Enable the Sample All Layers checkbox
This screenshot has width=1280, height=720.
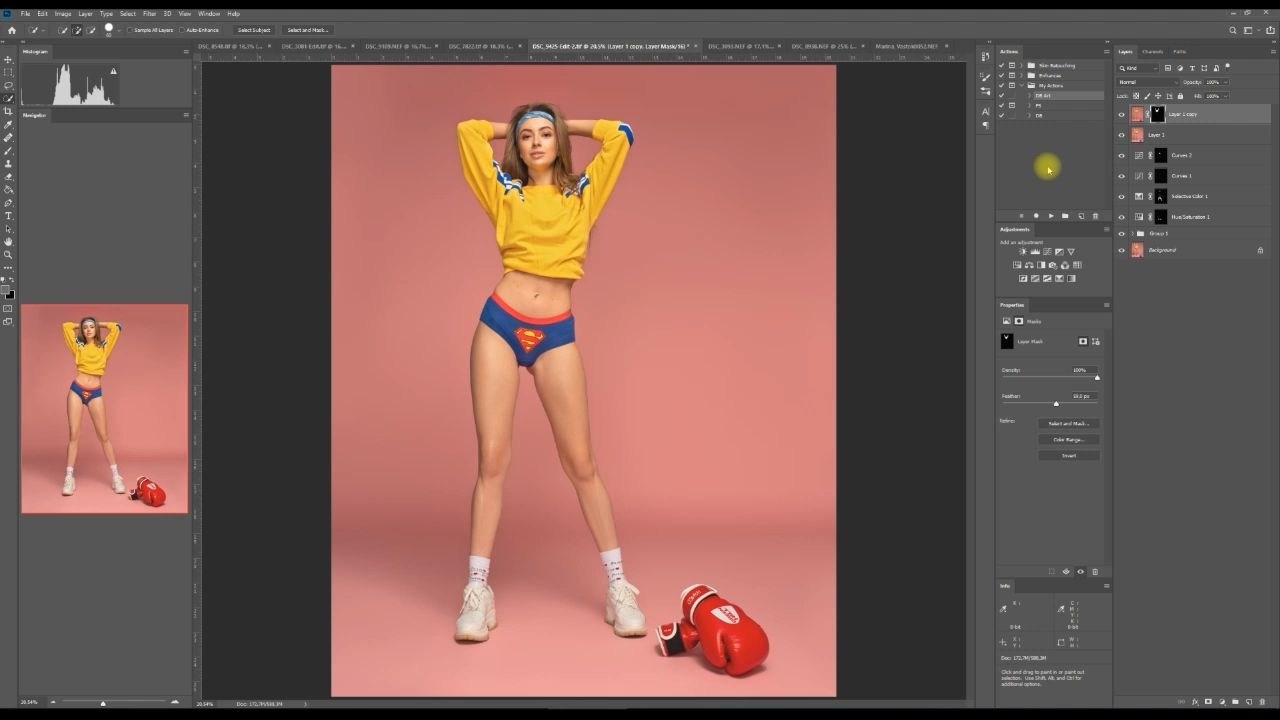129,30
